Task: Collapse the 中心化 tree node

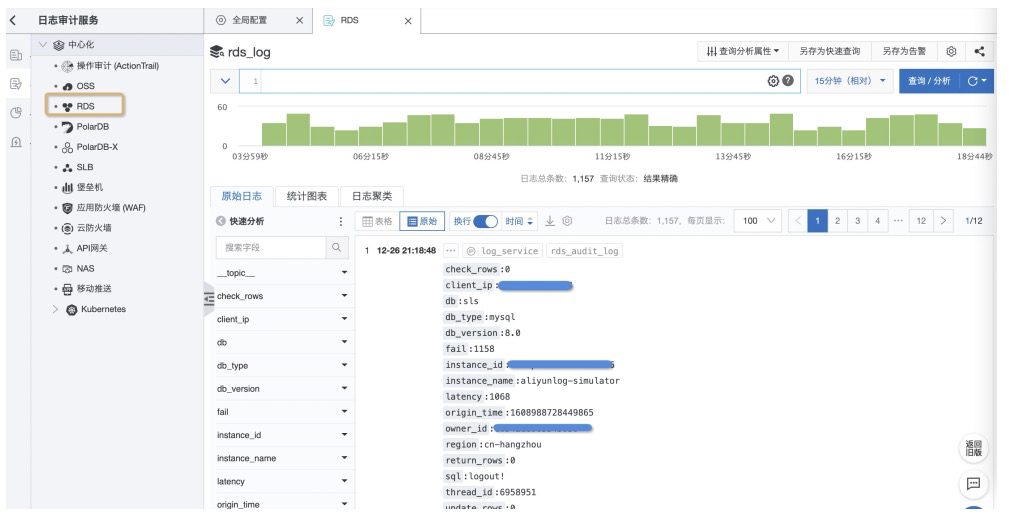Action: (43, 45)
